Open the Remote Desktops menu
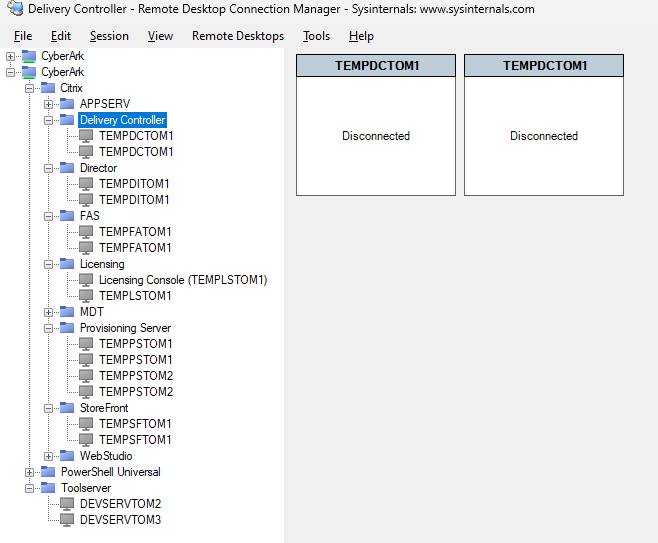Screen dimensions: 658x543 (x=238, y=36)
